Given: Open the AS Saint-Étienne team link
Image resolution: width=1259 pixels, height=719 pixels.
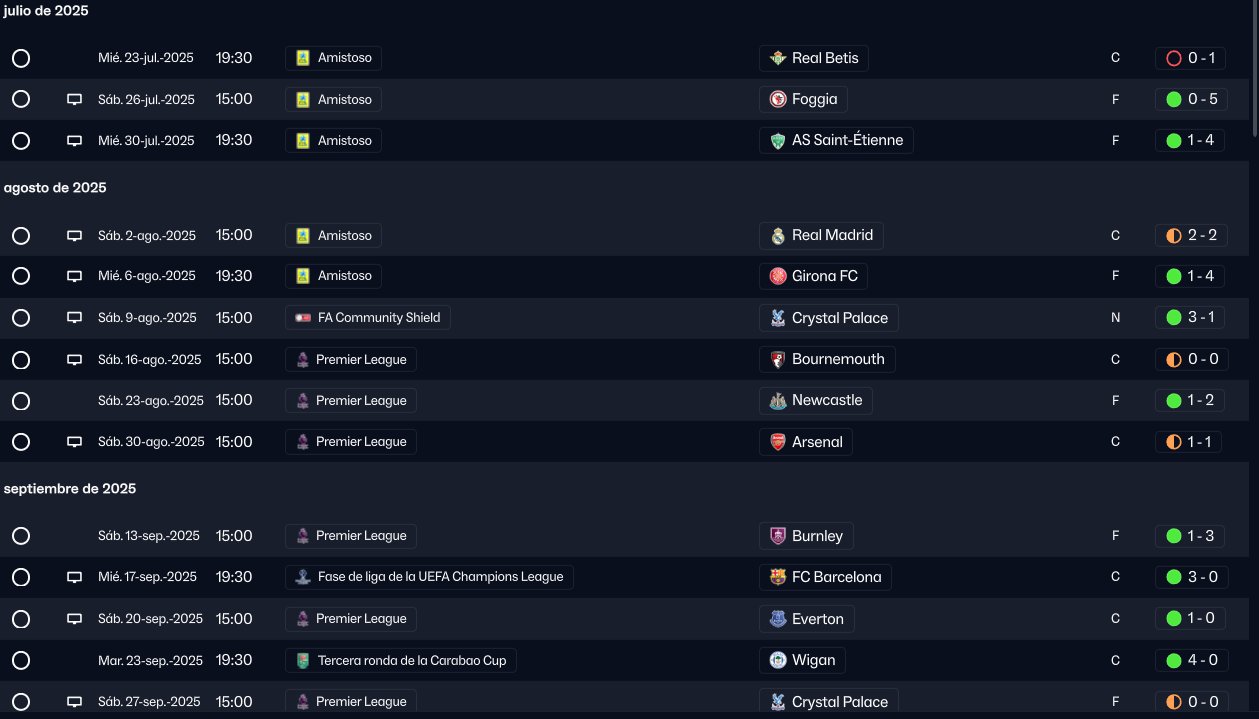Looking at the screenshot, I should [846, 141].
